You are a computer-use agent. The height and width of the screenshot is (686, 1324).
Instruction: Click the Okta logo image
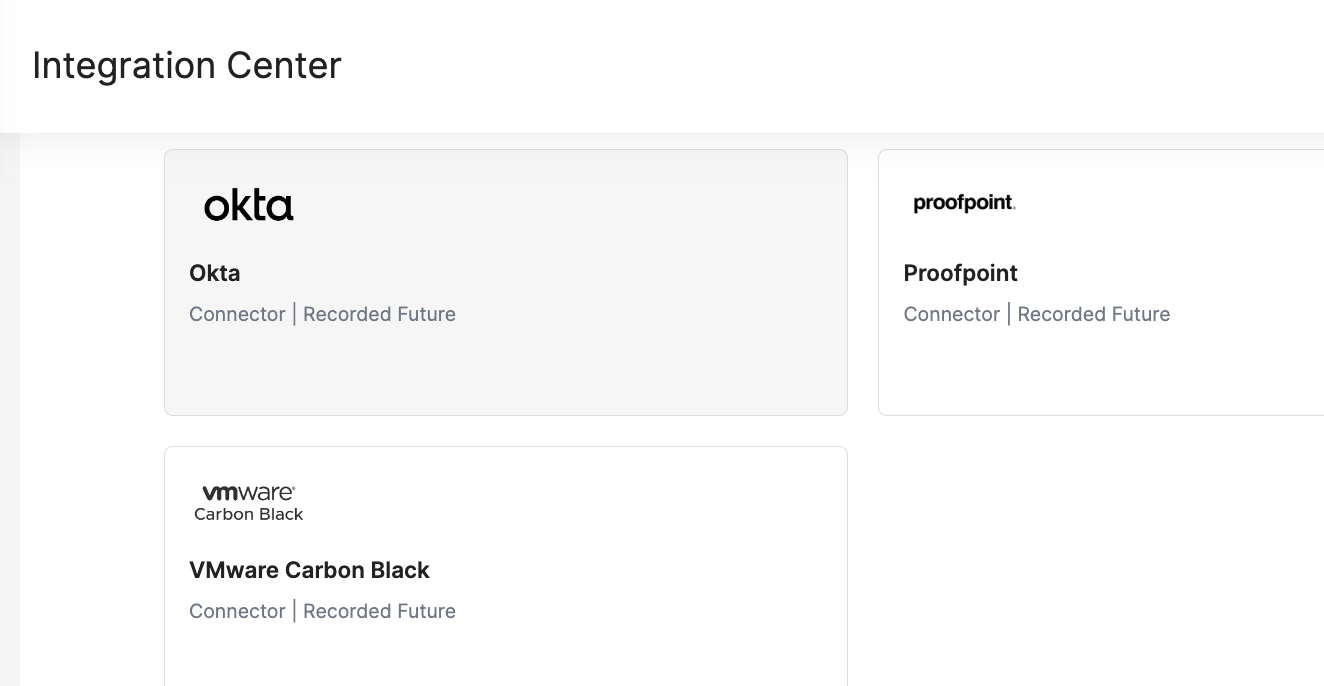(x=248, y=206)
